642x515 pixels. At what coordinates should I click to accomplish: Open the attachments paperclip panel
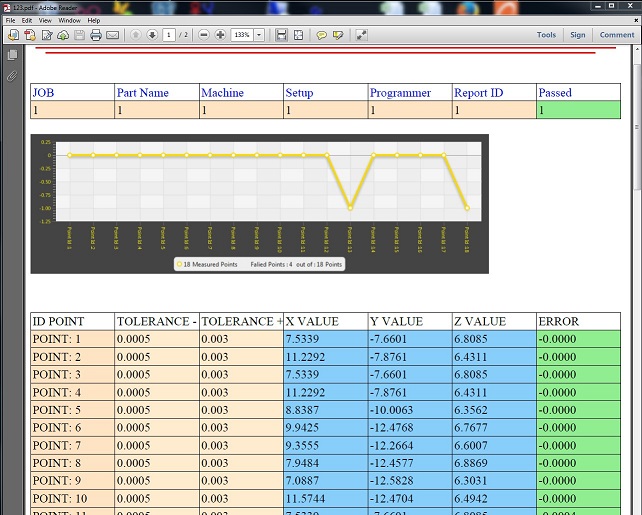(12, 76)
